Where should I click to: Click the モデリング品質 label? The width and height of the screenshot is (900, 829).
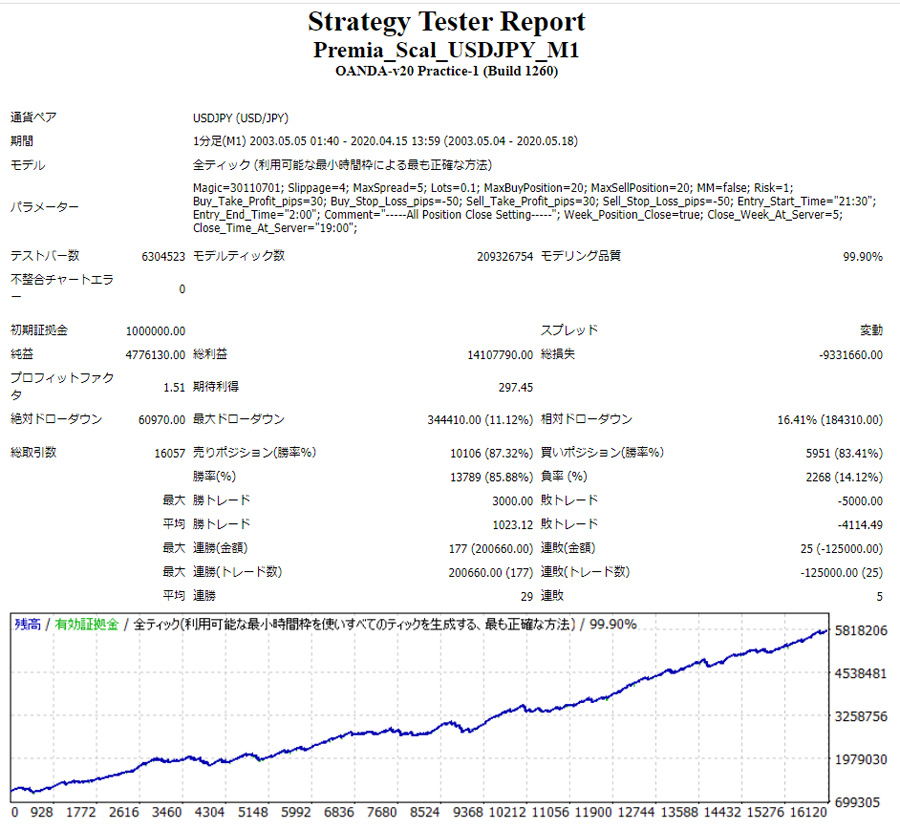click(x=581, y=256)
